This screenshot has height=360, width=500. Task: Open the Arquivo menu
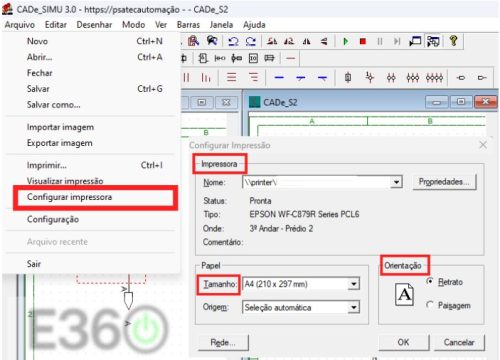tap(20, 25)
